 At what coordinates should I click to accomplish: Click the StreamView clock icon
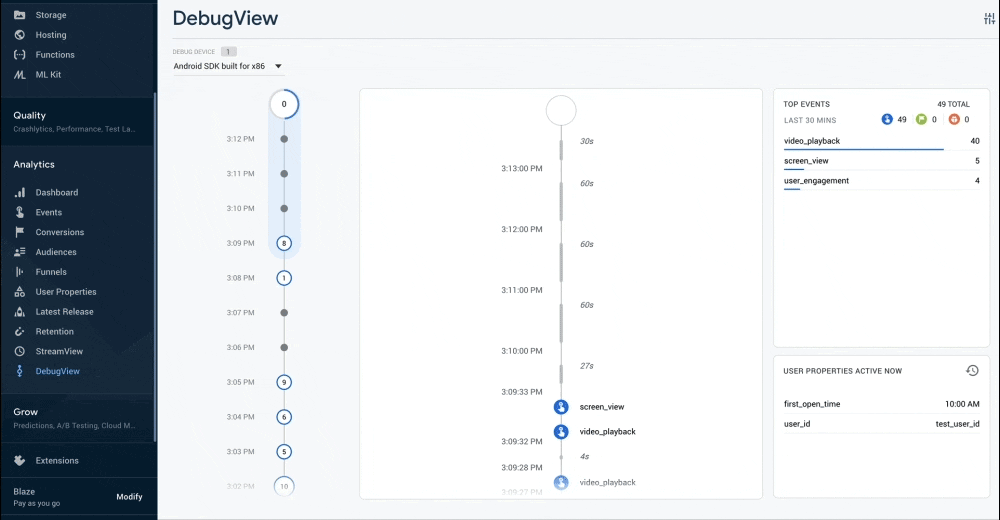click(19, 352)
